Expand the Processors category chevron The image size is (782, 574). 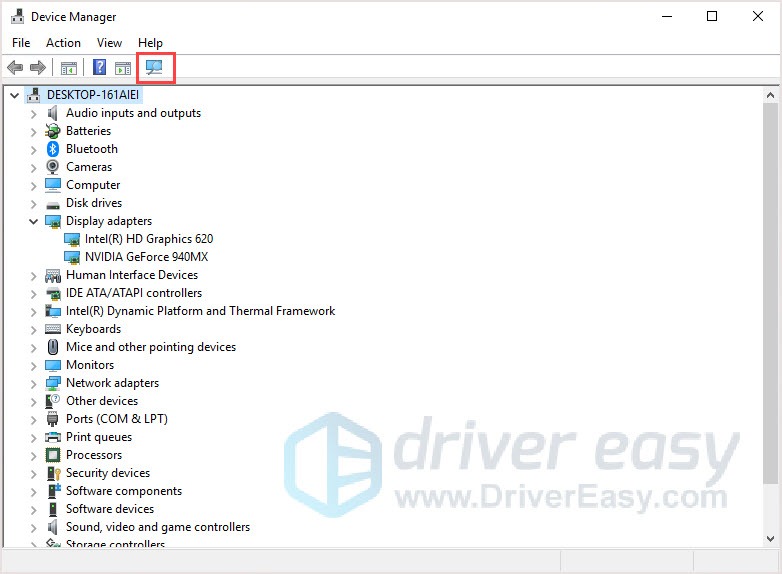[x=33, y=455]
